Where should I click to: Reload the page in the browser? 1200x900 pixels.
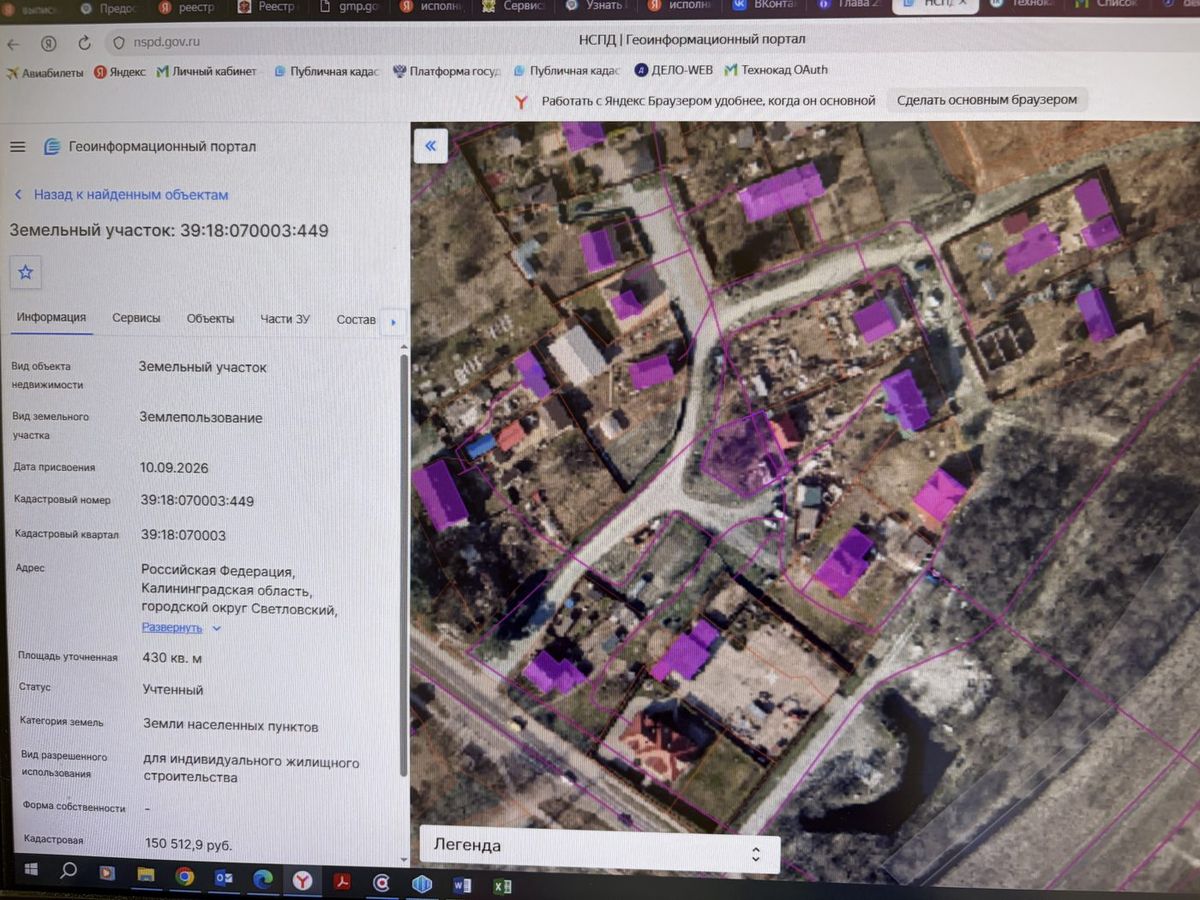click(84, 43)
